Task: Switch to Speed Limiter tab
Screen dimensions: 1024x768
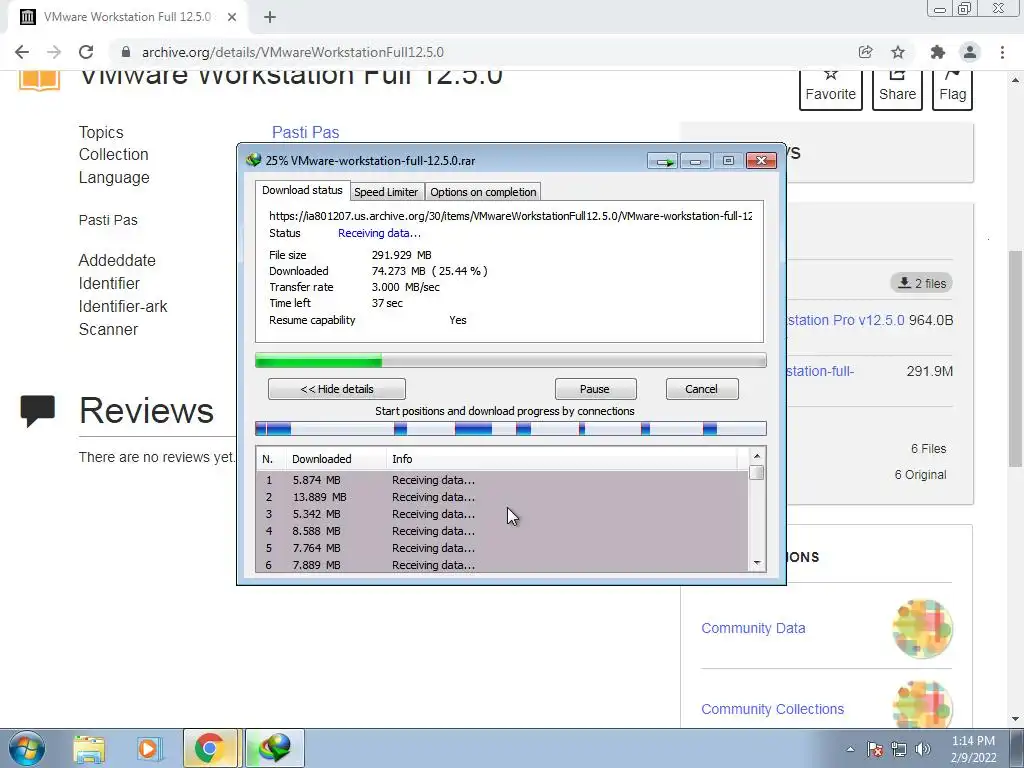Action: point(386,192)
